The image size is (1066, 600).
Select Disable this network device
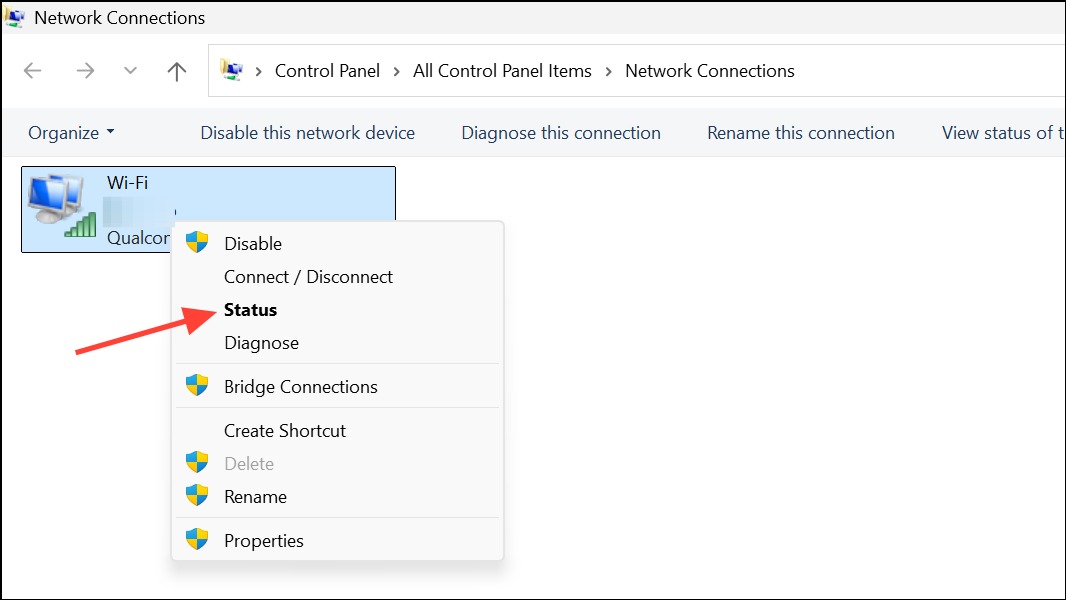click(307, 133)
